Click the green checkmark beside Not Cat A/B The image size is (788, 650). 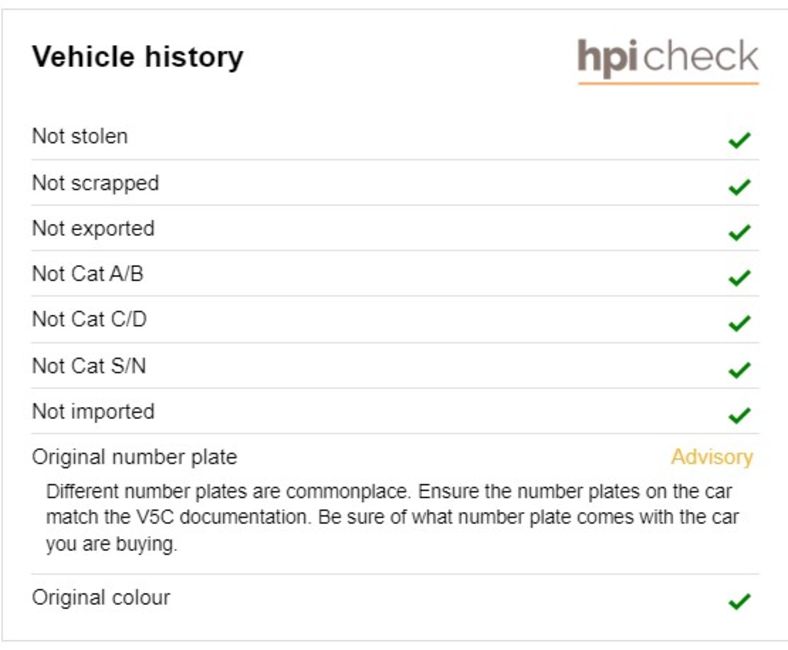tap(739, 277)
